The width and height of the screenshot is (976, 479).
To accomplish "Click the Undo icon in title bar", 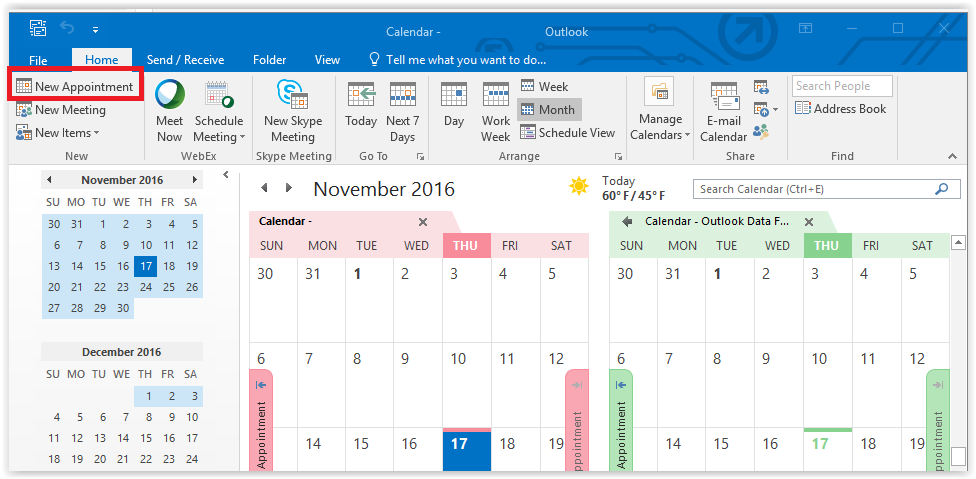I will pos(67,29).
